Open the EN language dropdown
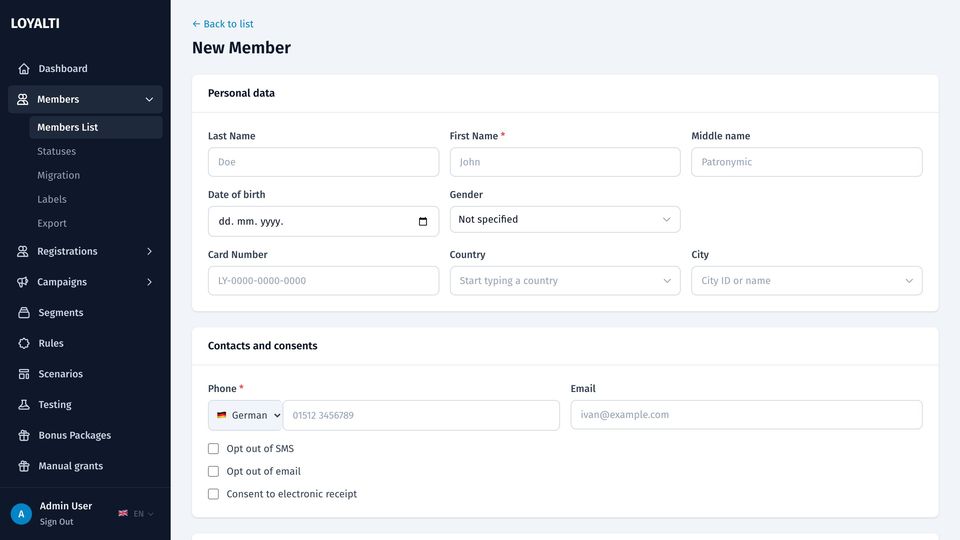Image resolution: width=960 pixels, height=540 pixels. tap(143, 514)
